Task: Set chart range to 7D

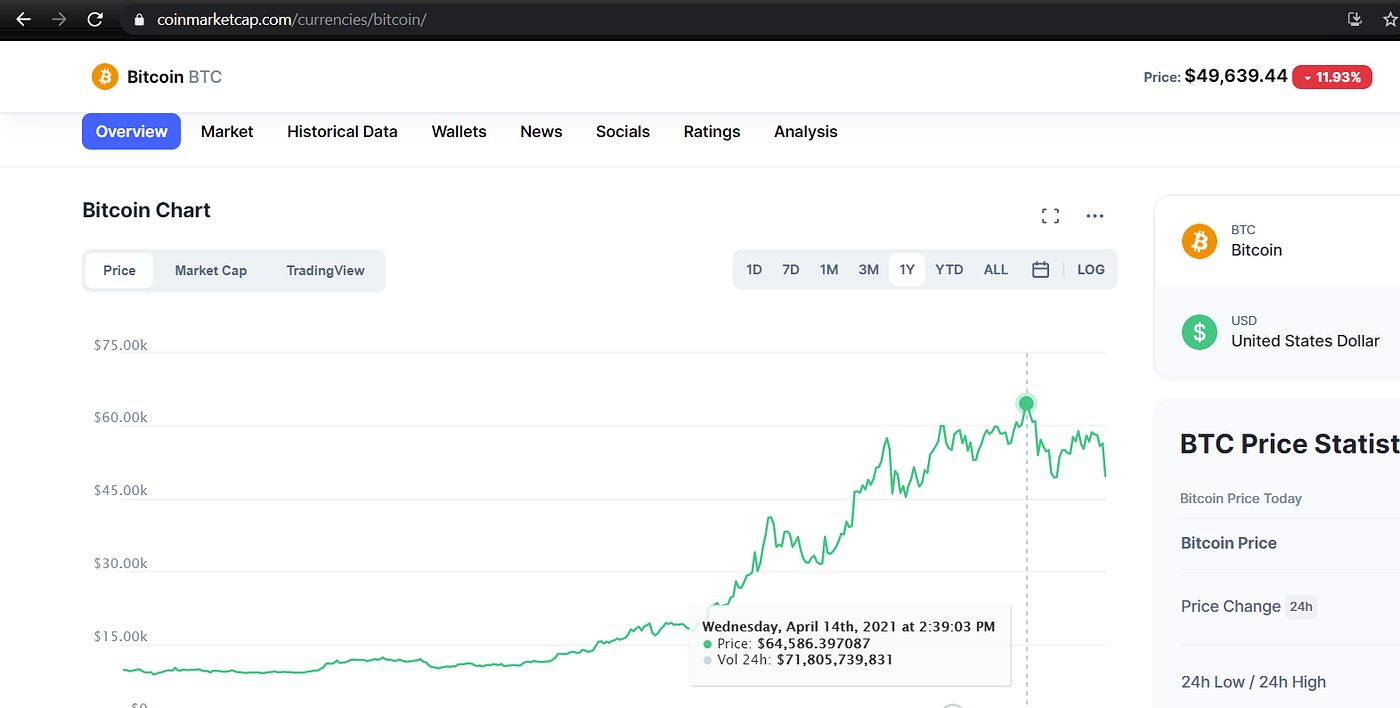Action: pyautogui.click(x=791, y=269)
